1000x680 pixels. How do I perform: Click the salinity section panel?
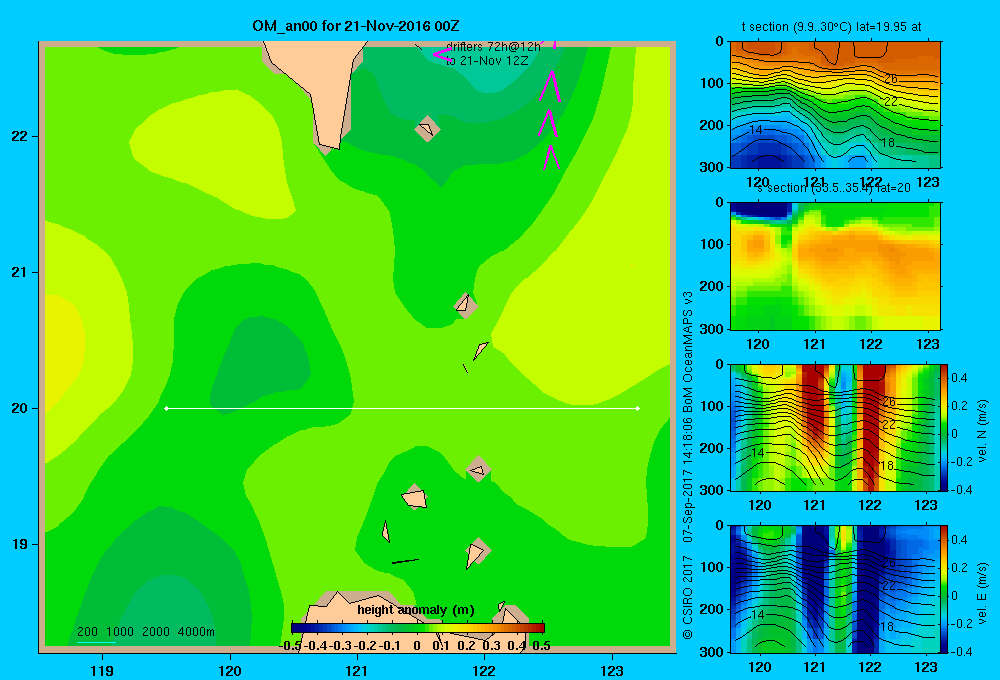pos(835,266)
